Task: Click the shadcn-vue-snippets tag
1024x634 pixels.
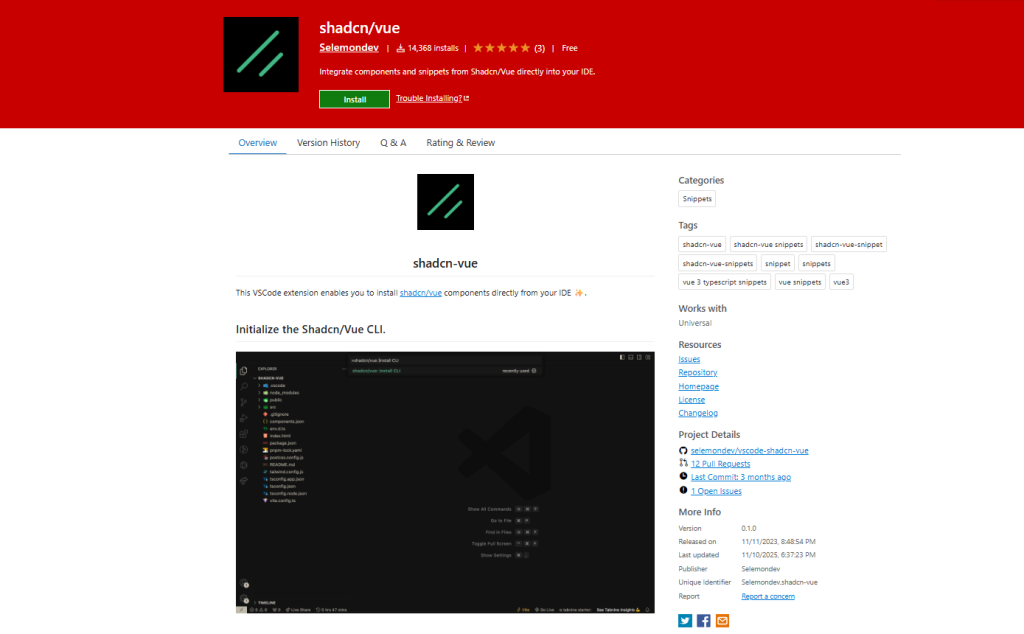Action: tap(718, 263)
